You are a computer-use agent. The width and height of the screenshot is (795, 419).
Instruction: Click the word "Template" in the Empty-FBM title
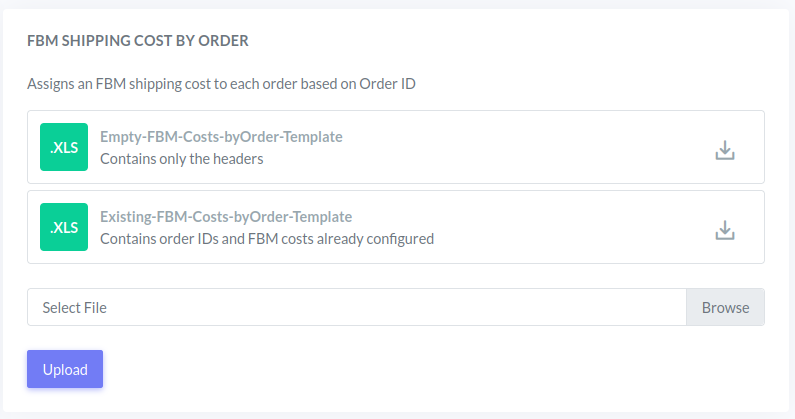click(x=312, y=136)
